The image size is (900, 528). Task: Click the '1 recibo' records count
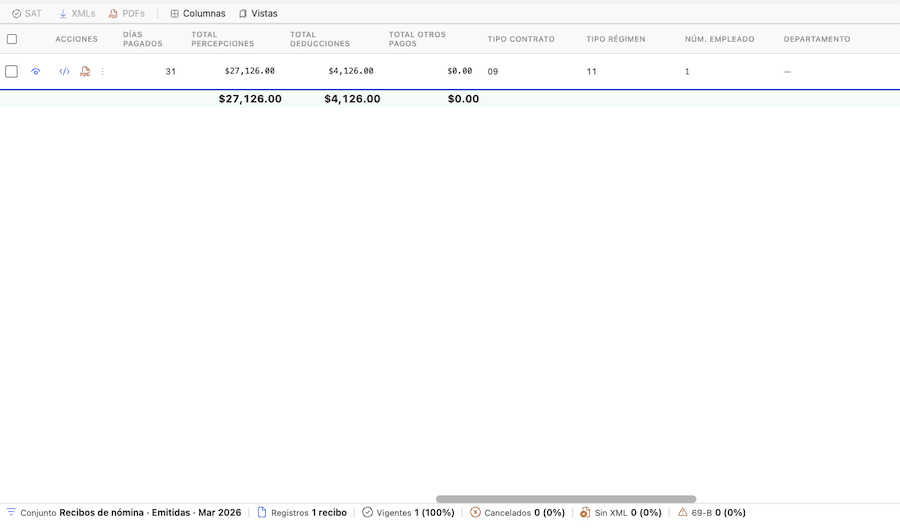click(329, 513)
